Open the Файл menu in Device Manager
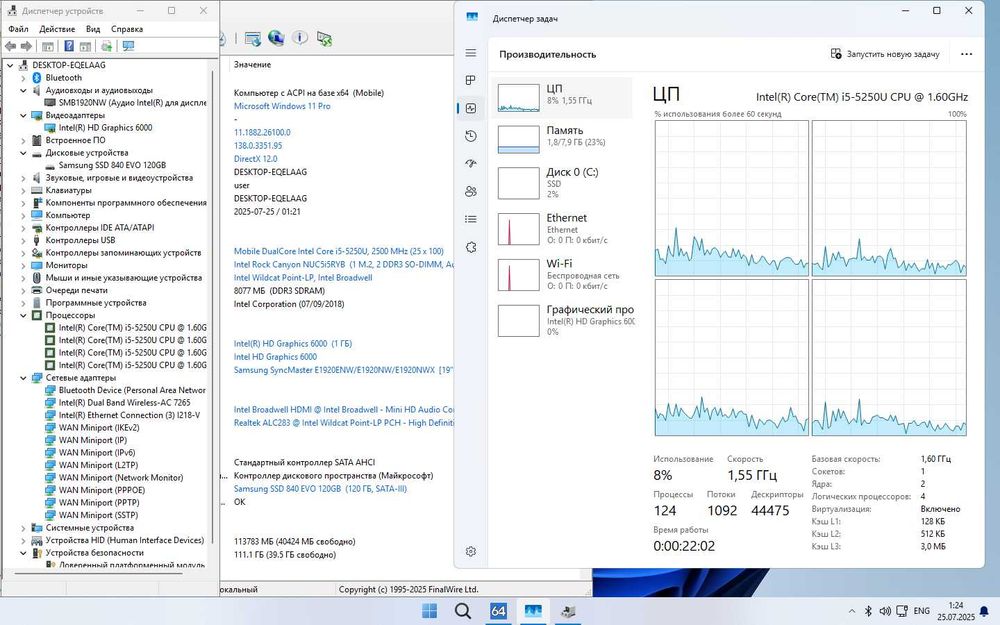The height and width of the screenshot is (625, 1000). (18, 29)
